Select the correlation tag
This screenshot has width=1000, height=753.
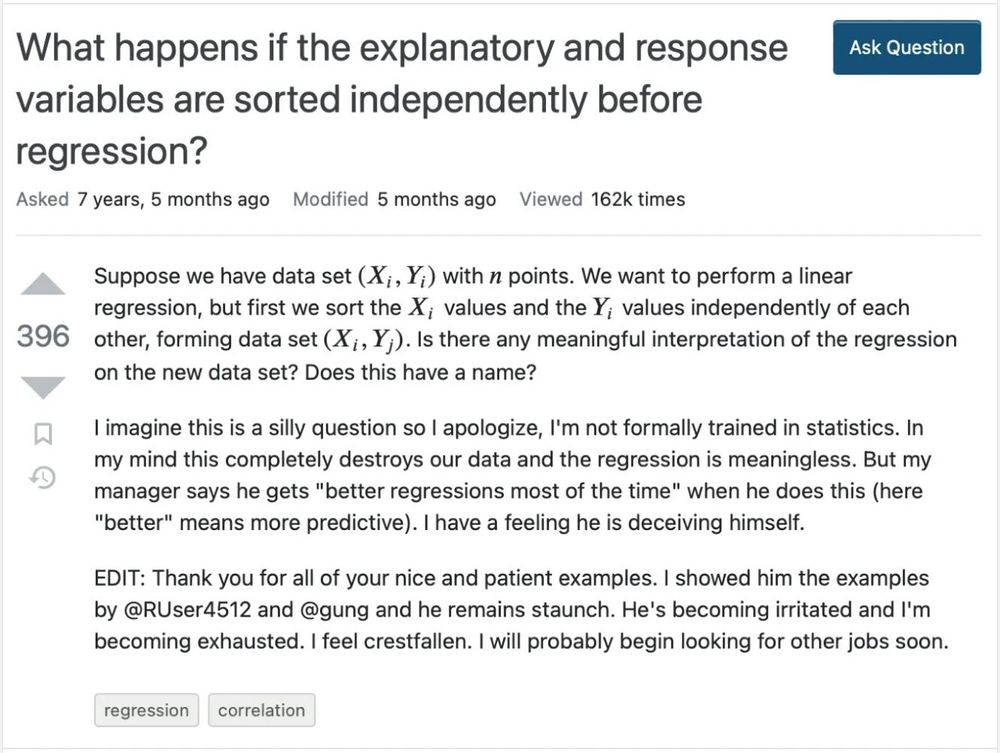pyautogui.click(x=261, y=710)
